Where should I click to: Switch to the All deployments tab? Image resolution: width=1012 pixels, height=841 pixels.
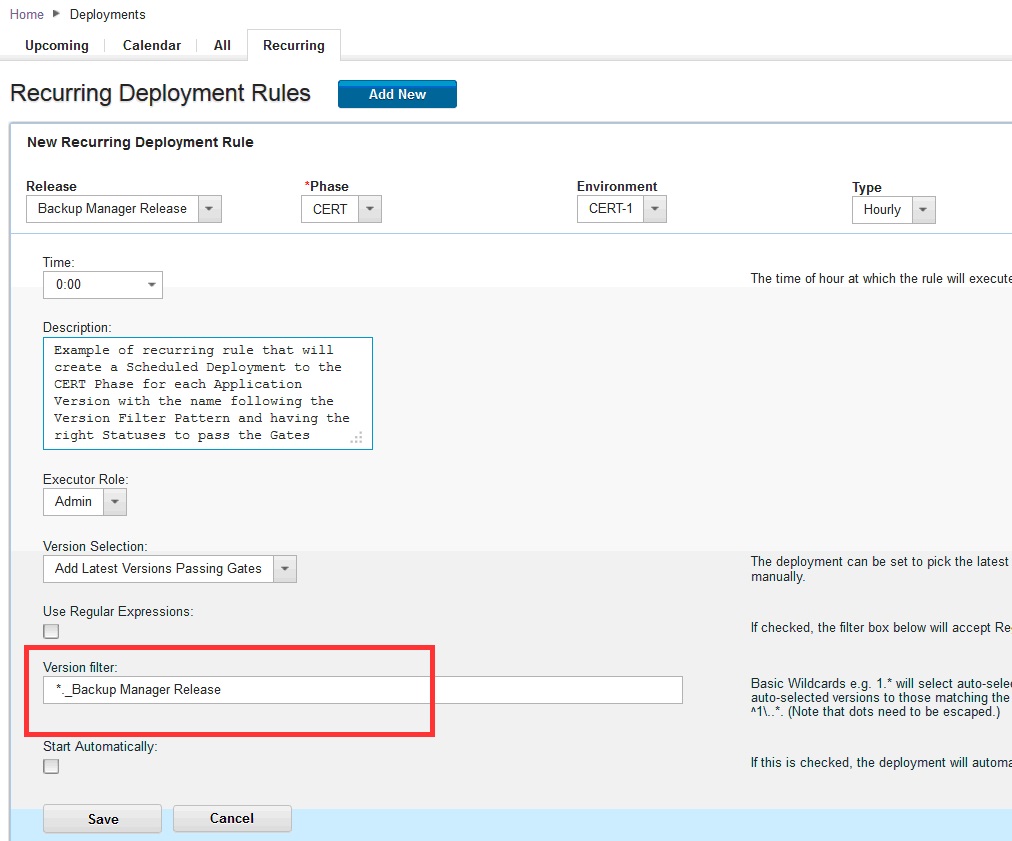click(x=222, y=45)
